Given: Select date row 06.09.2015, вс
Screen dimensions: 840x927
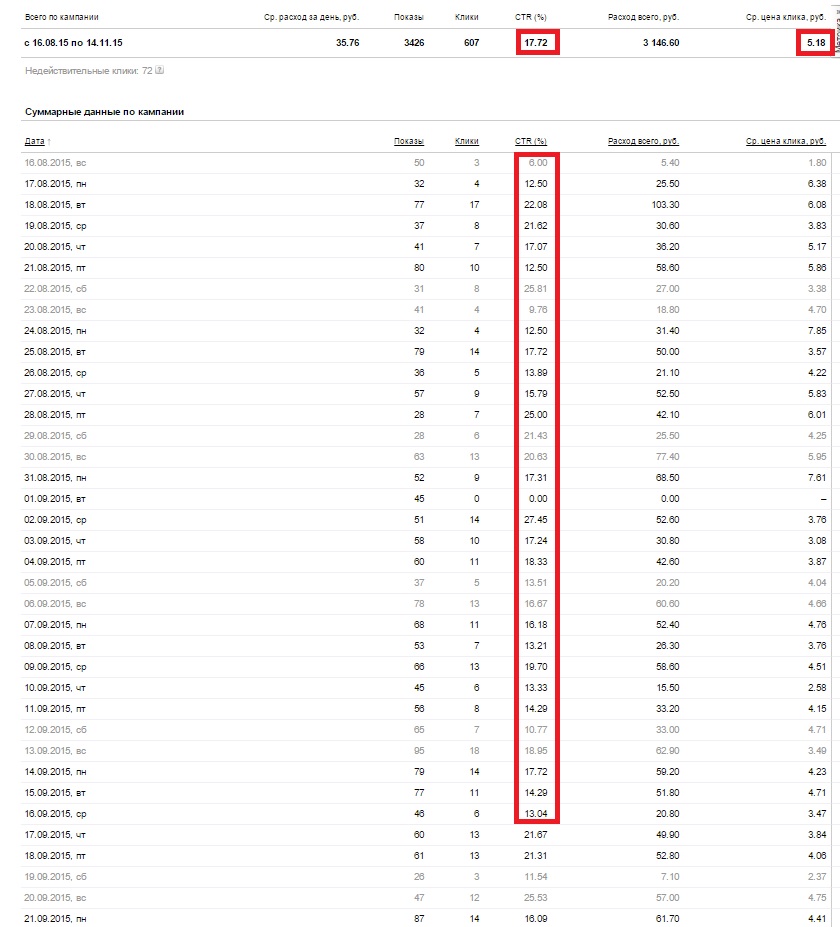Looking at the screenshot, I should [426, 604].
